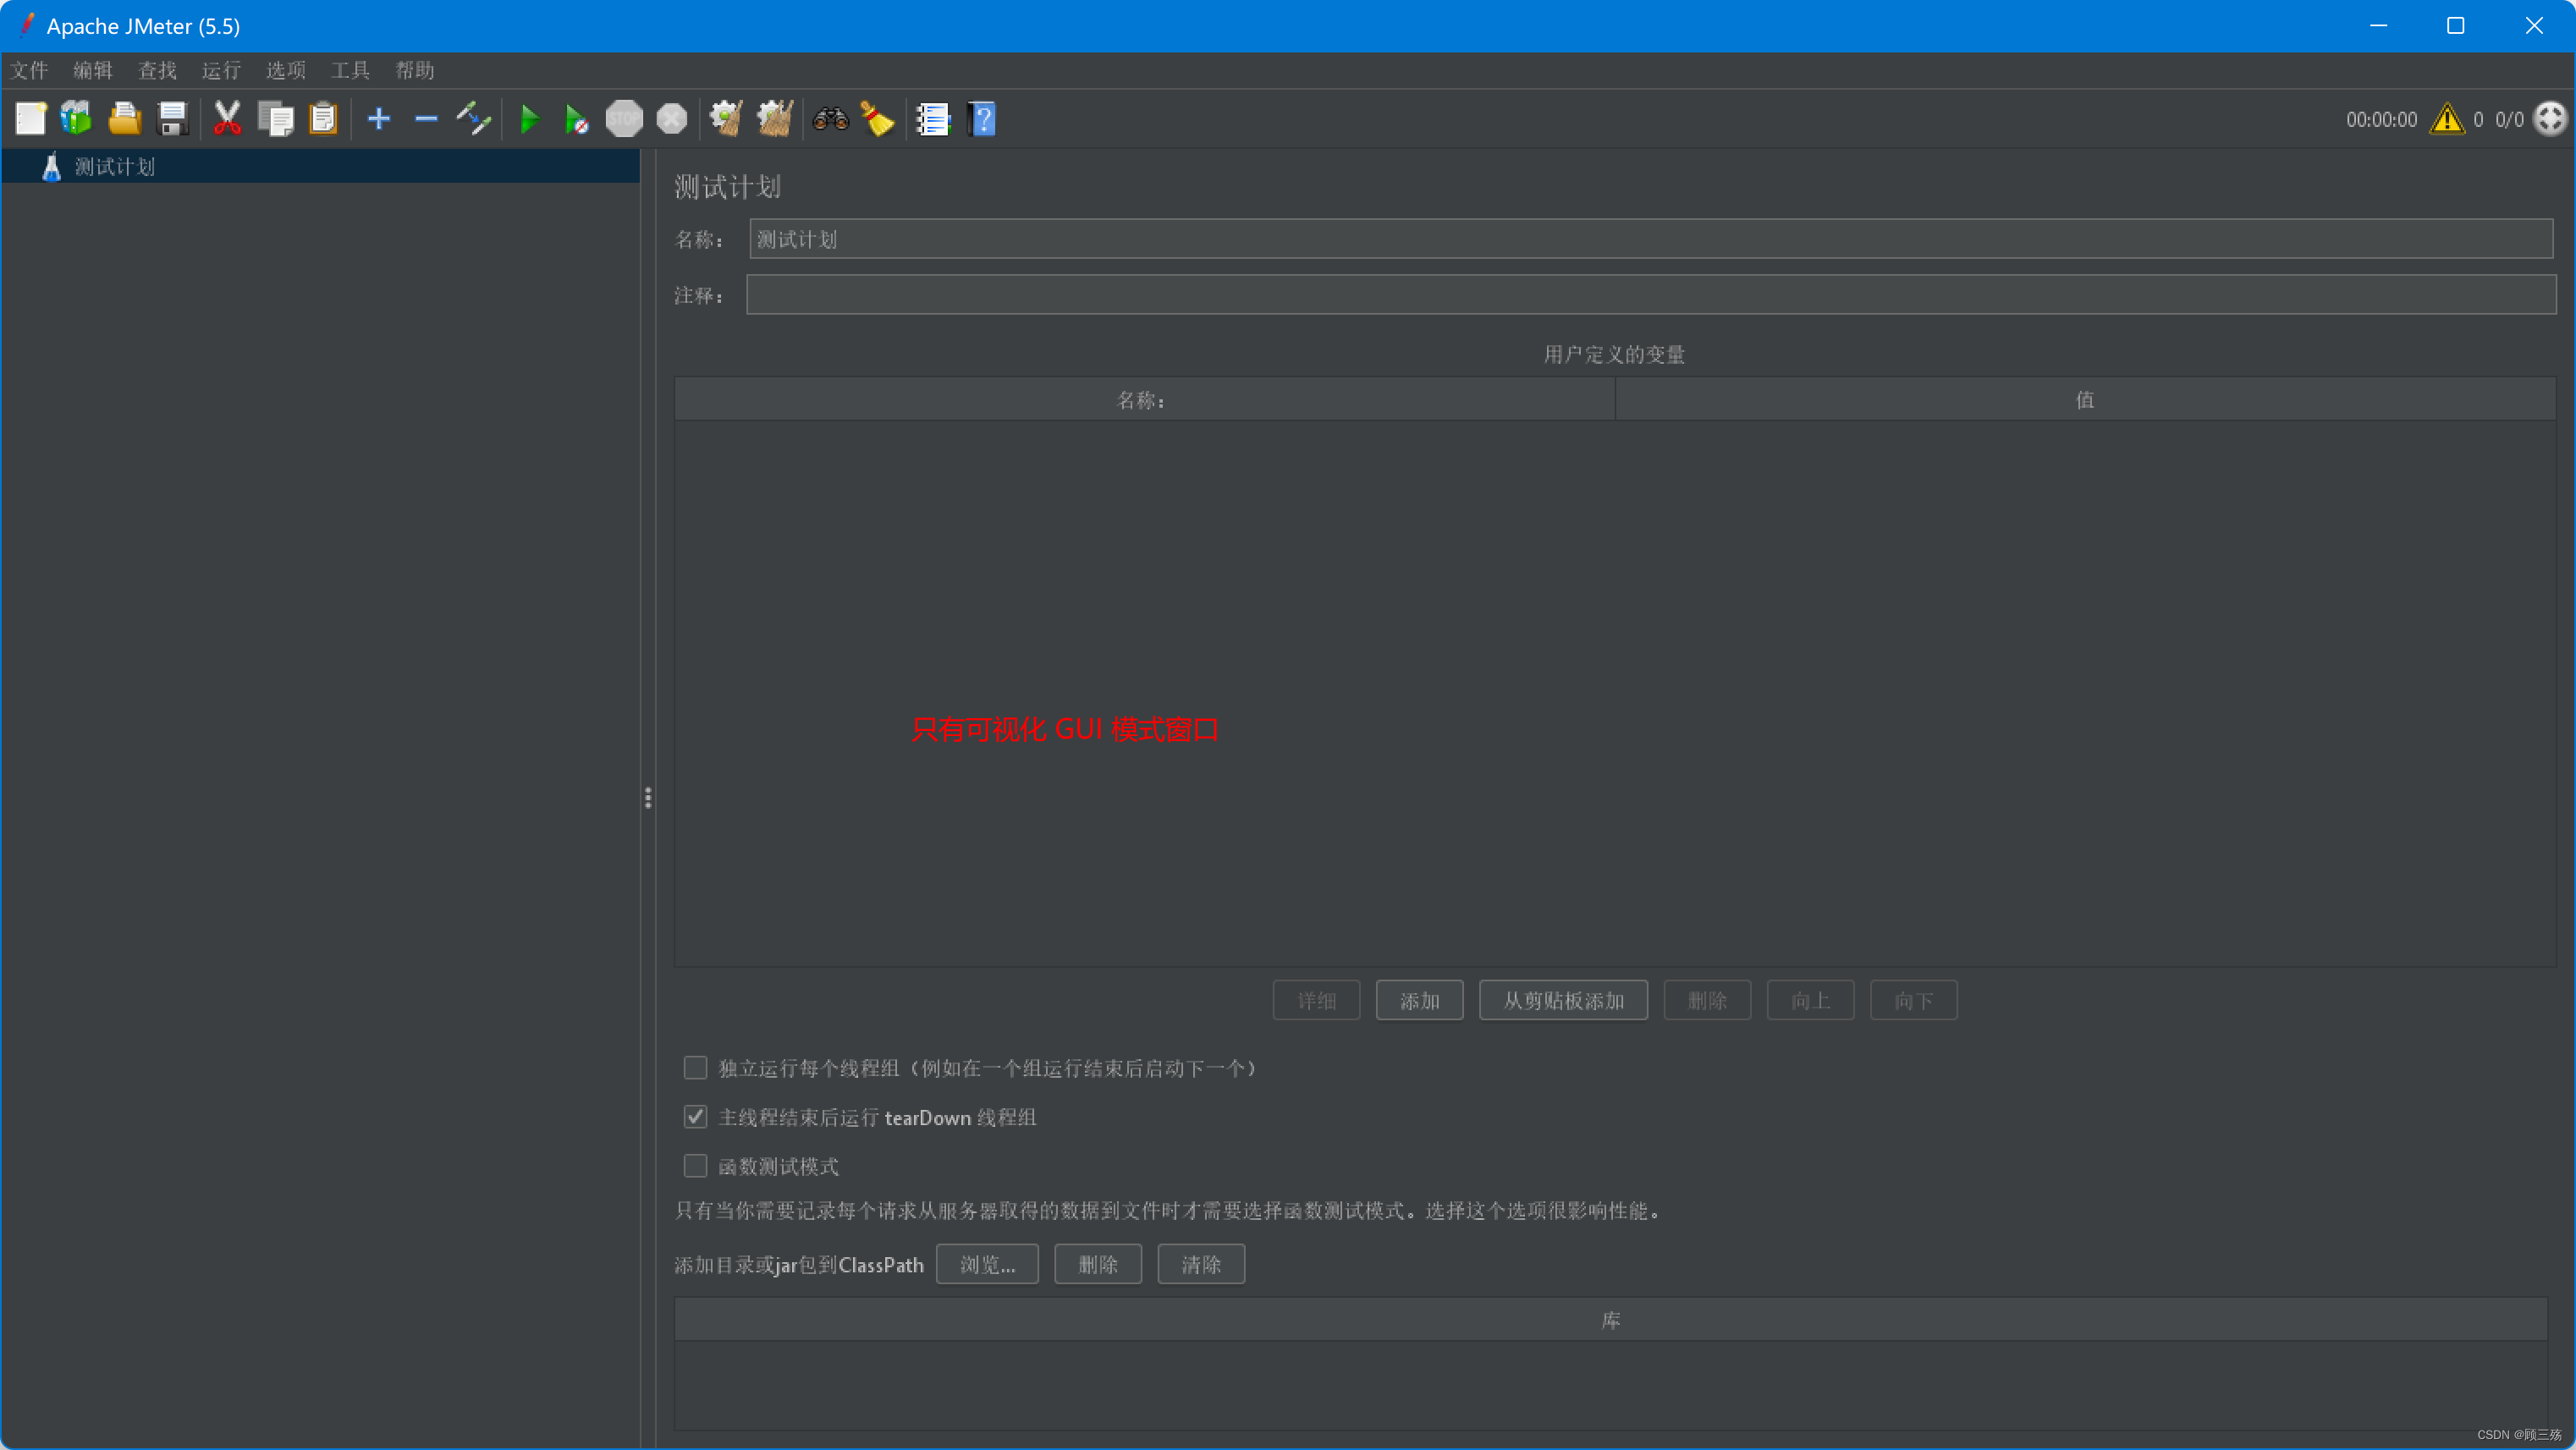This screenshot has width=2576, height=1450.
Task: Open the 选项 menu
Action: click(285, 70)
